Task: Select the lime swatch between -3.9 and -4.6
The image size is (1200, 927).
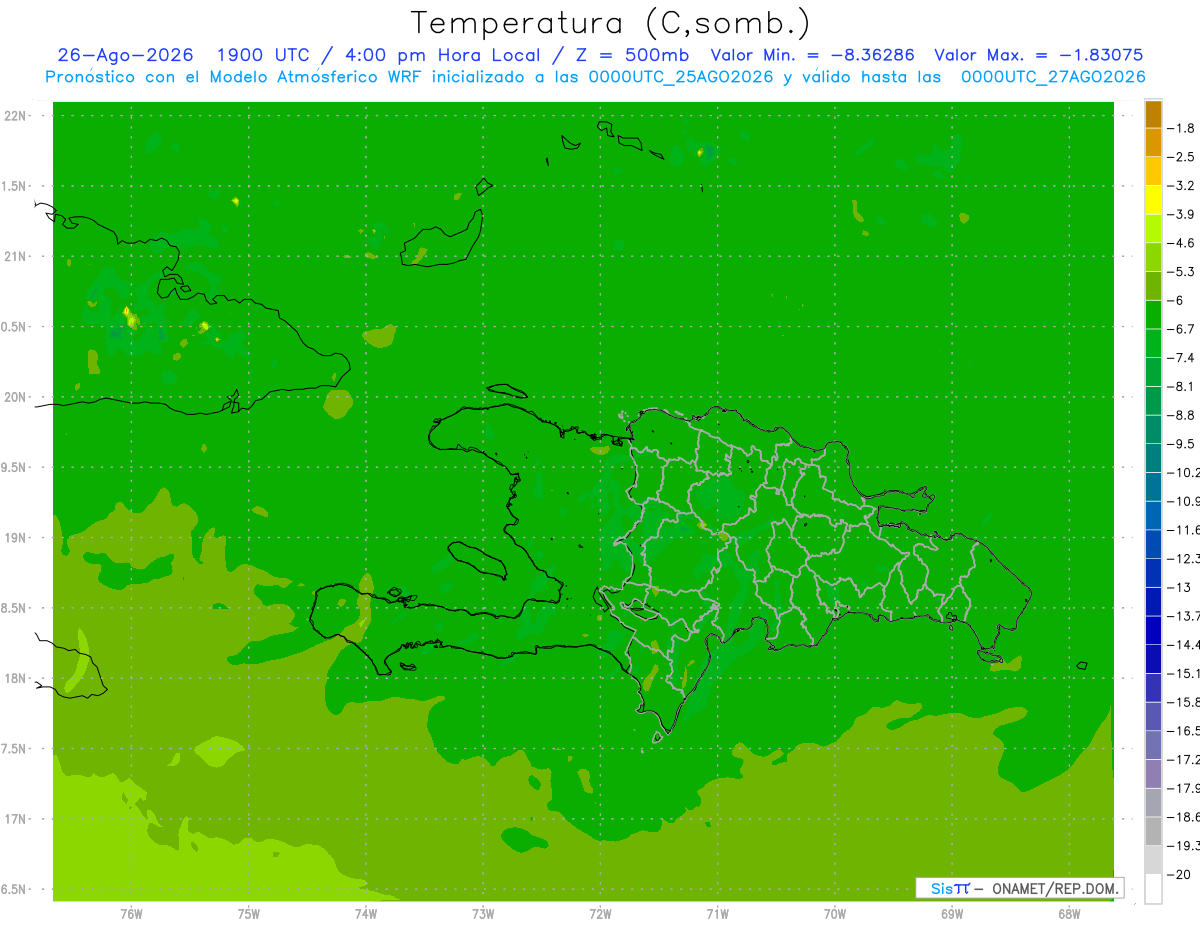Action: [1153, 229]
